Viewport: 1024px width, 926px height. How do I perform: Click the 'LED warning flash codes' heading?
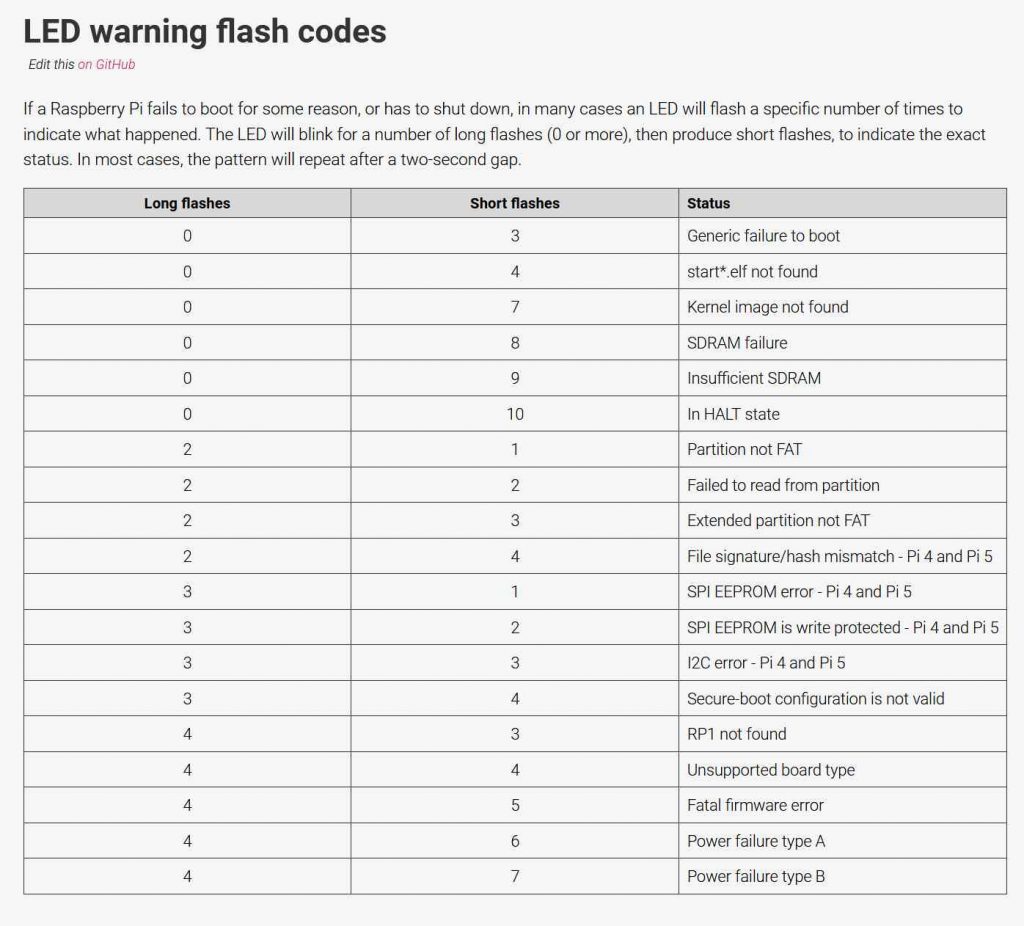(205, 31)
